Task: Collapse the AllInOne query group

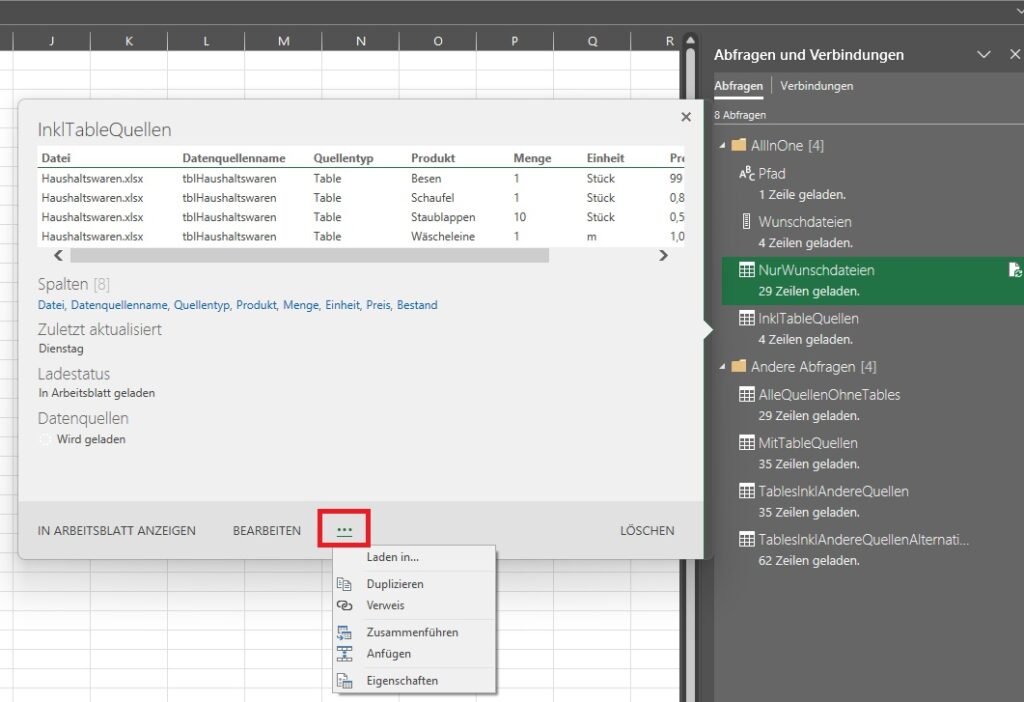Action: [x=722, y=146]
